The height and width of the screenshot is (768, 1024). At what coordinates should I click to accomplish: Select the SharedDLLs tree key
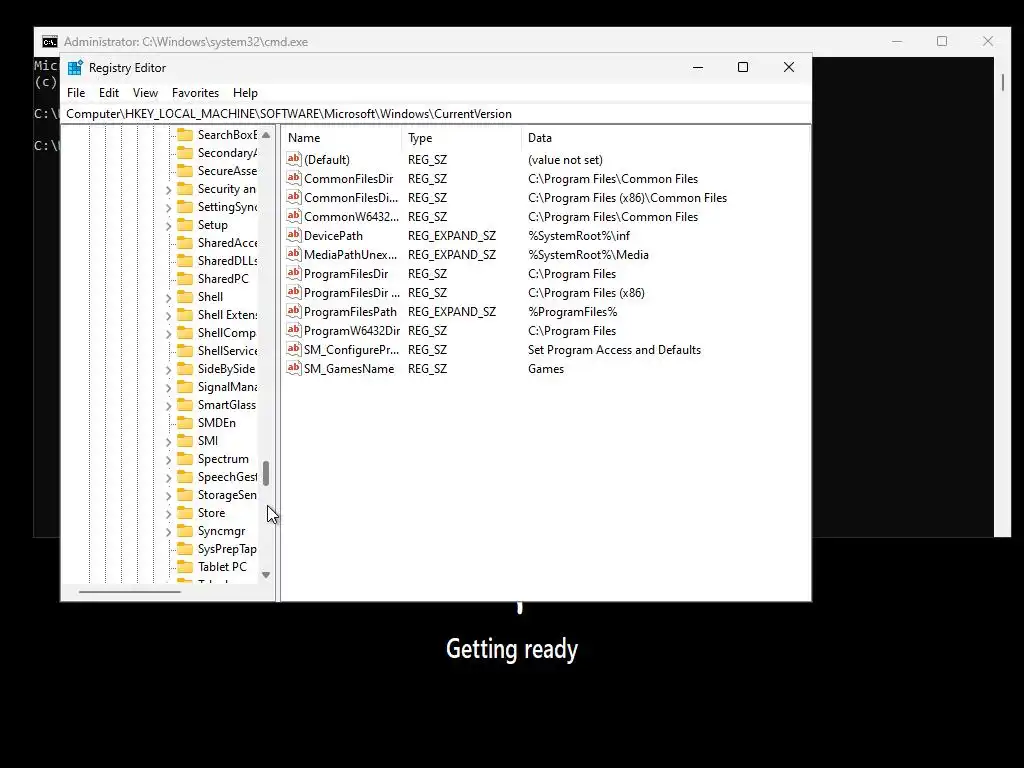tap(227, 261)
